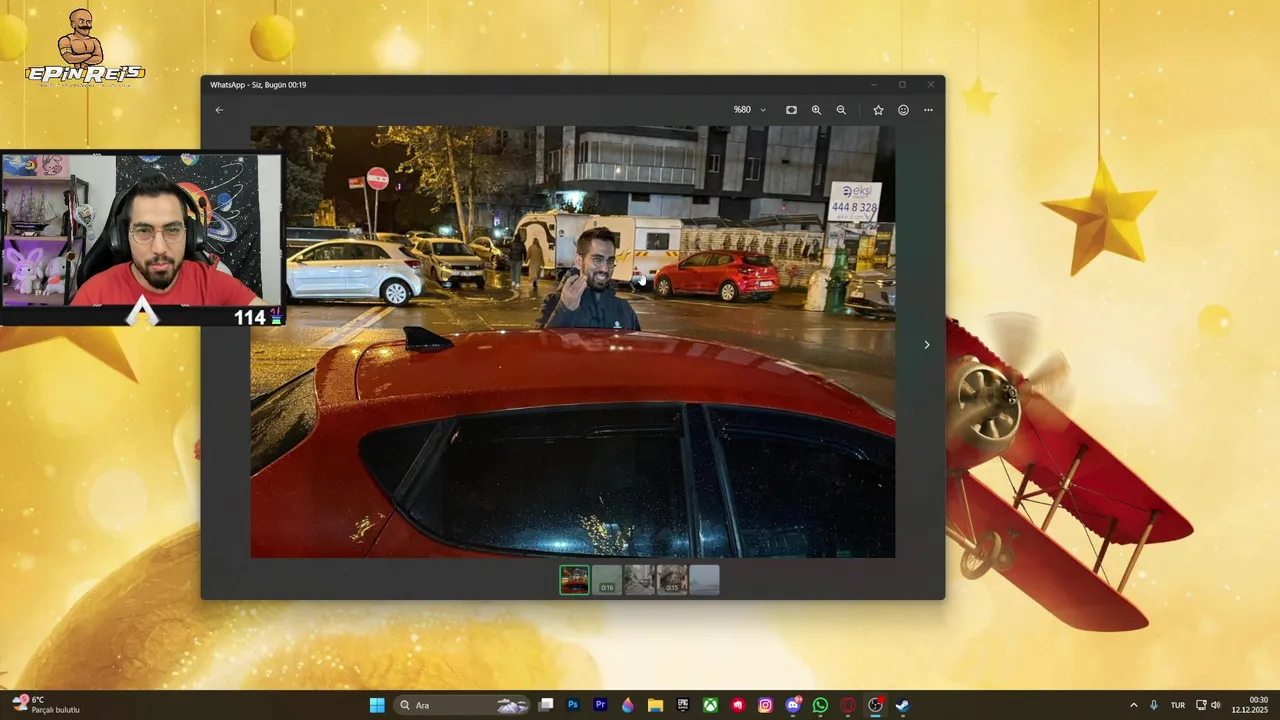Go back using the viewer's left arrow
Screen dimensions: 1280x720
pos(219,110)
